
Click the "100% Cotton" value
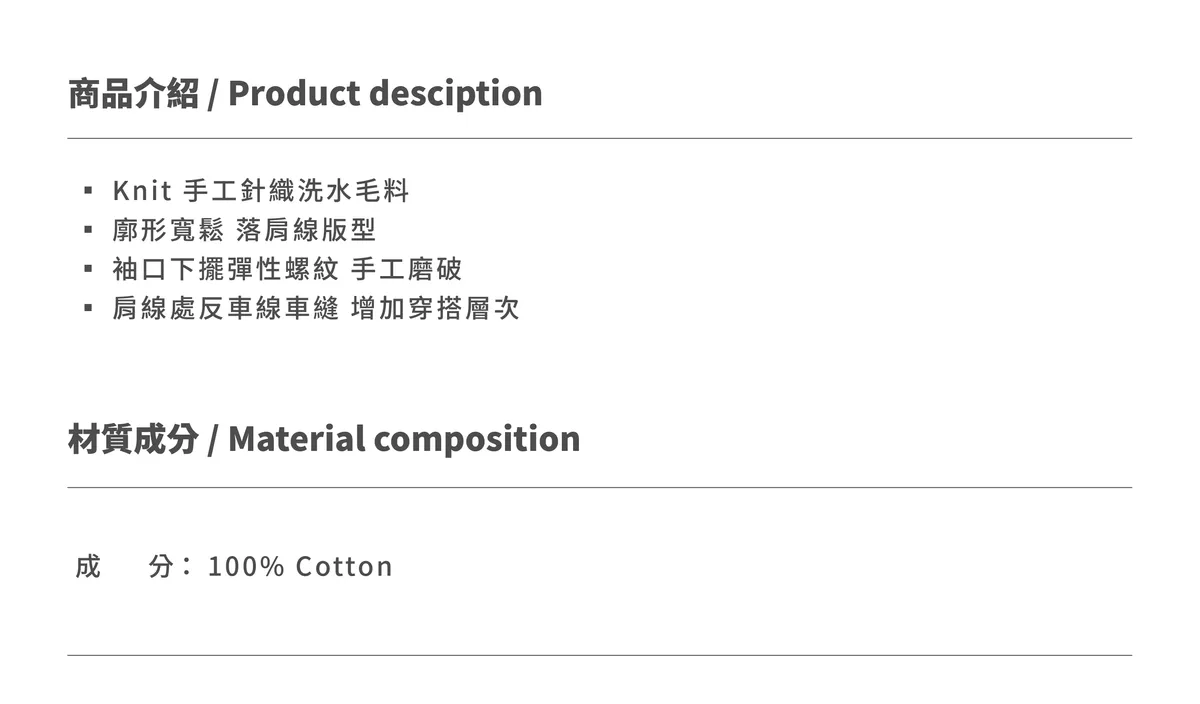coord(300,567)
